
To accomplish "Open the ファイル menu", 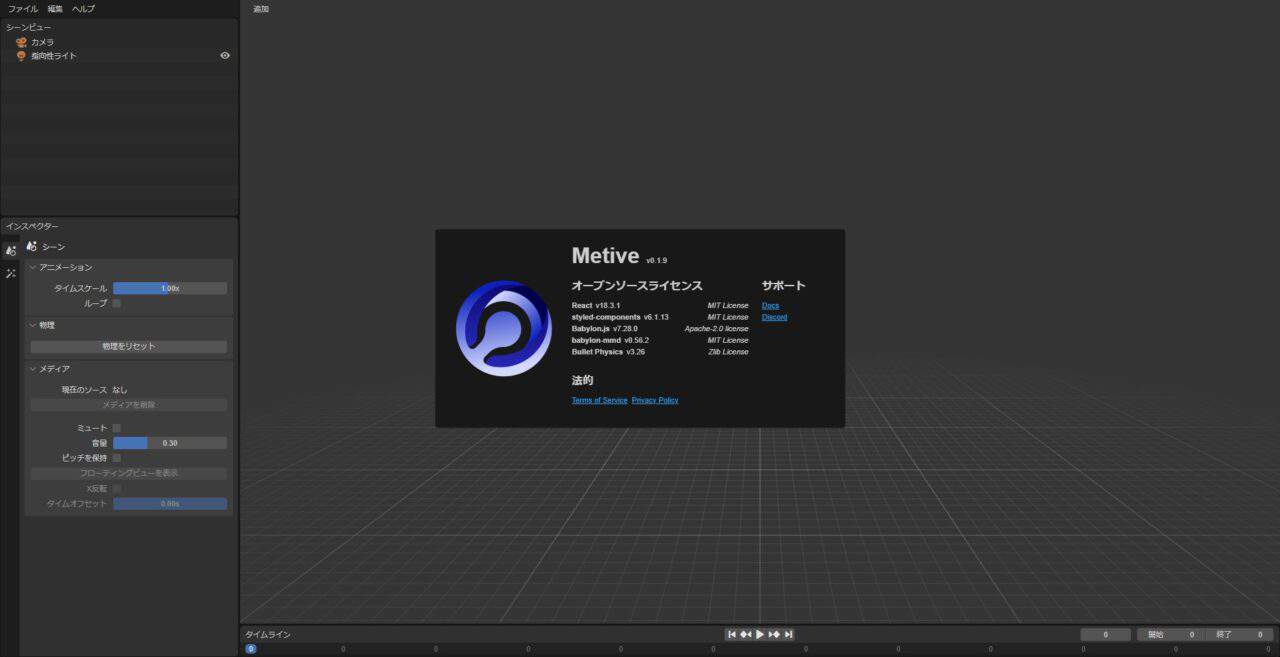I will [23, 9].
